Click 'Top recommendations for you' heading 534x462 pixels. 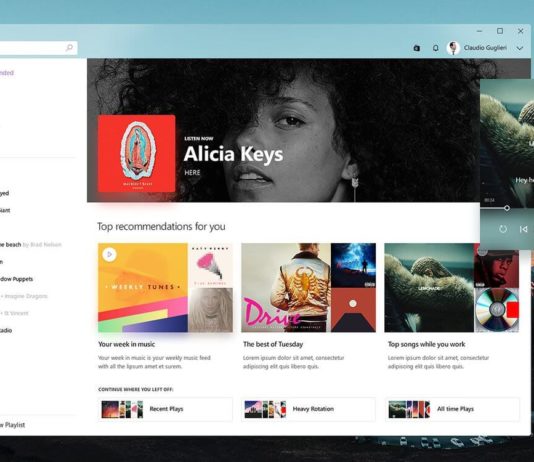pyautogui.click(x=161, y=226)
